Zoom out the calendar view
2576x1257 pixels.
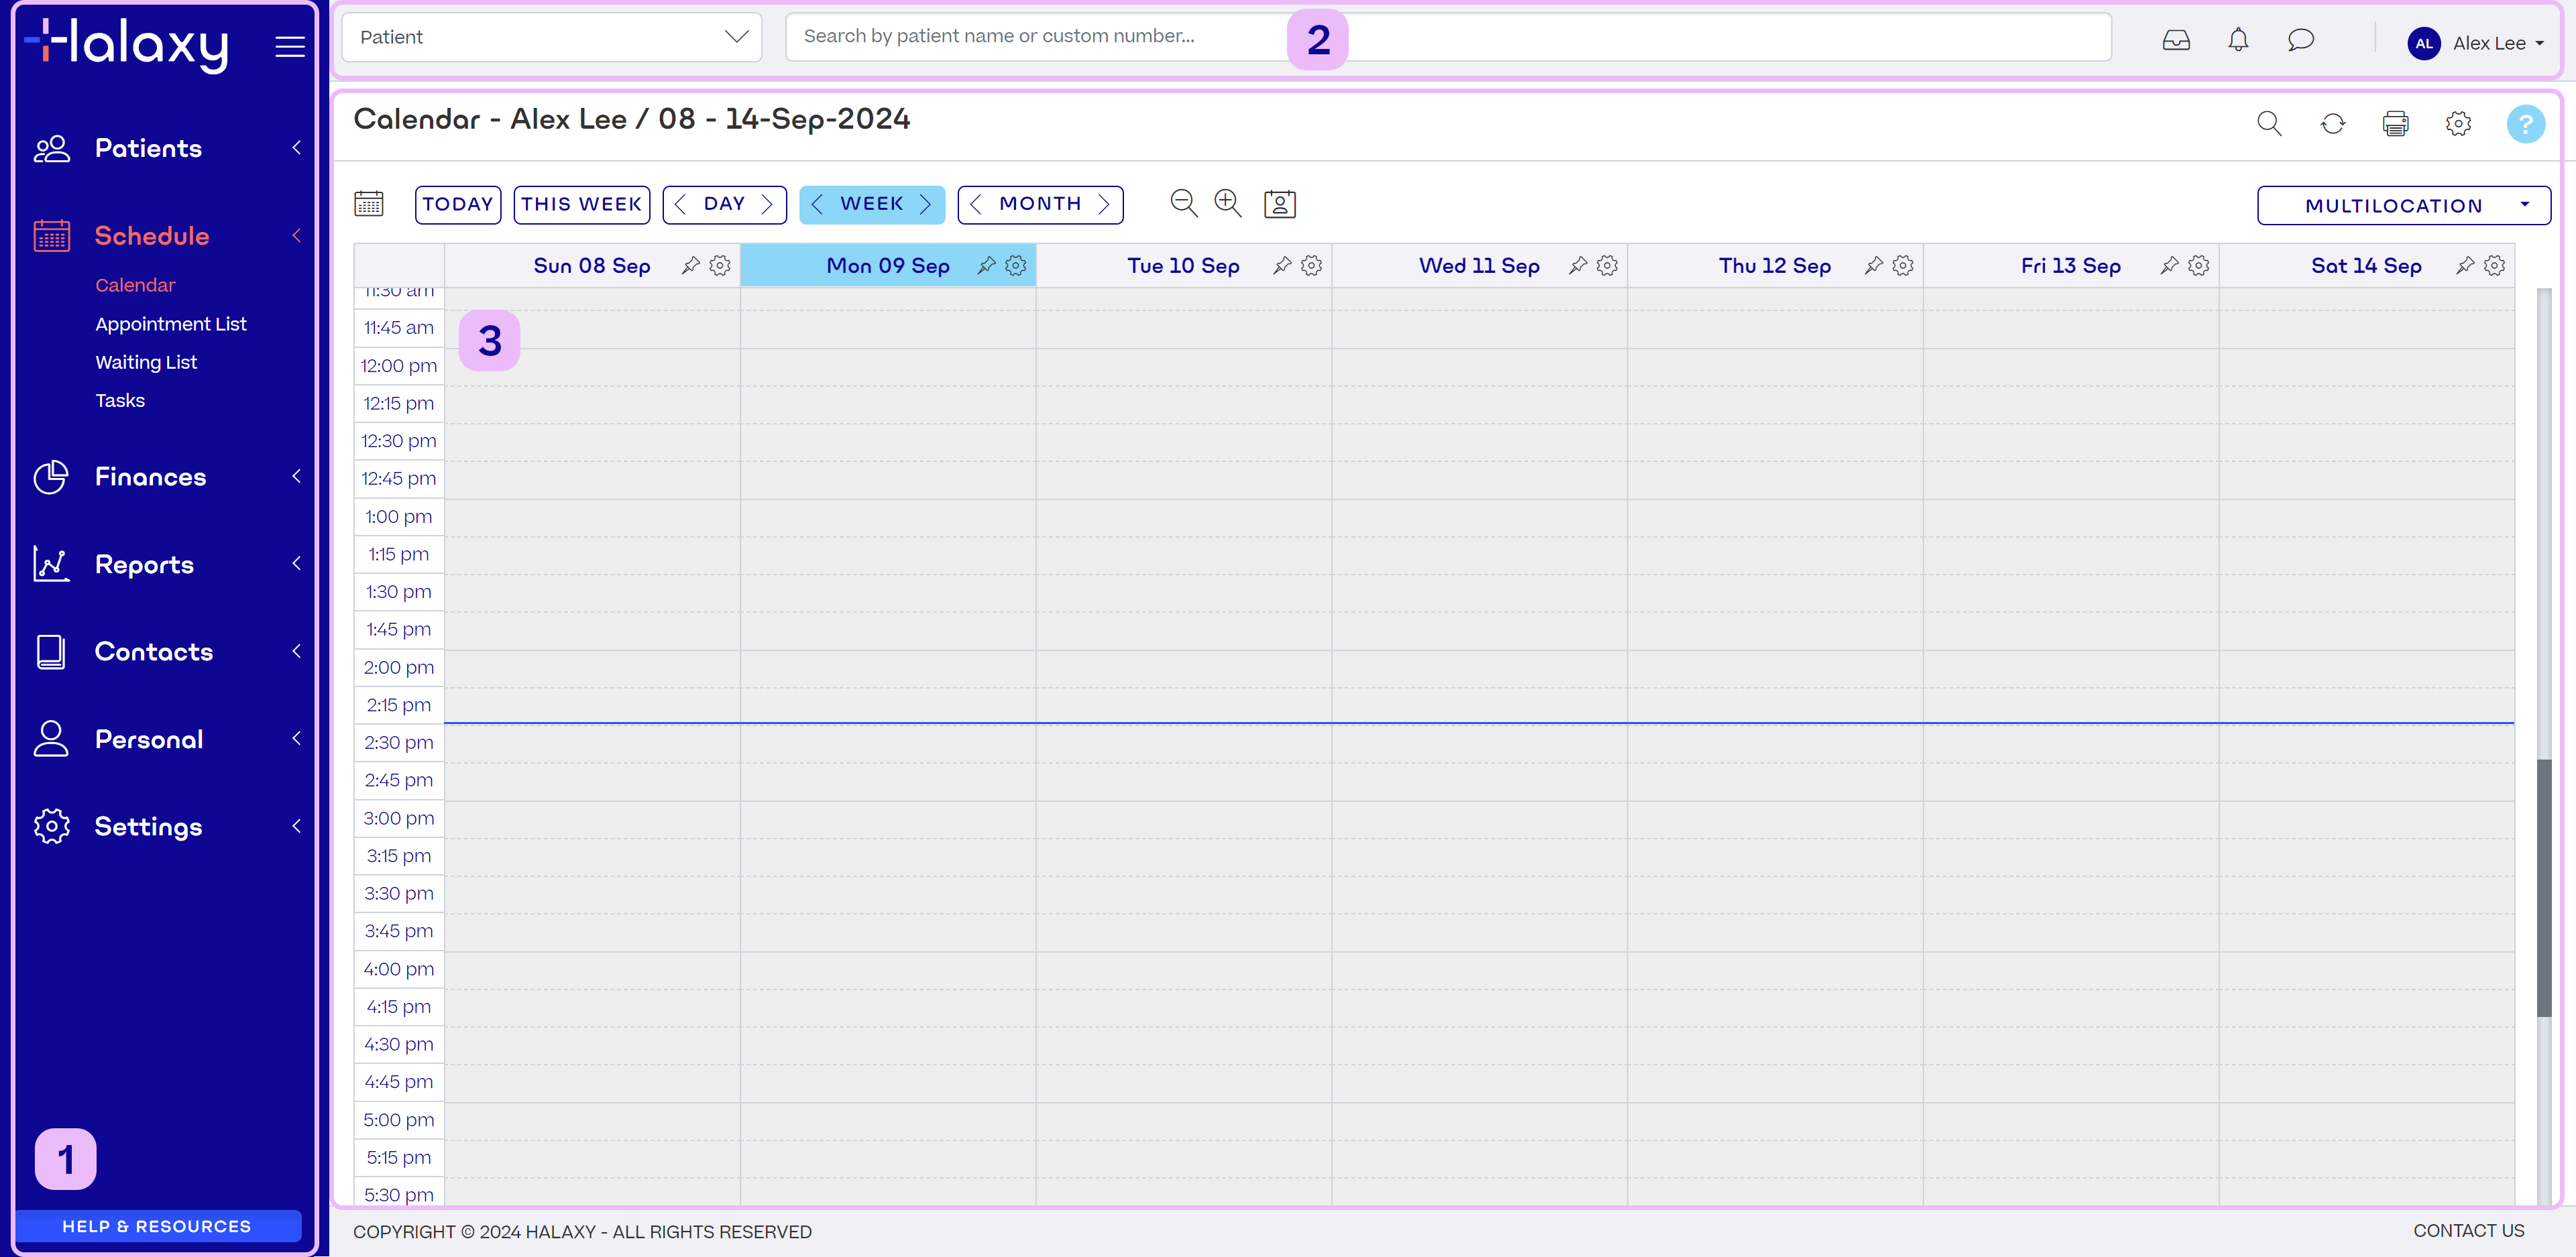pyautogui.click(x=1183, y=204)
